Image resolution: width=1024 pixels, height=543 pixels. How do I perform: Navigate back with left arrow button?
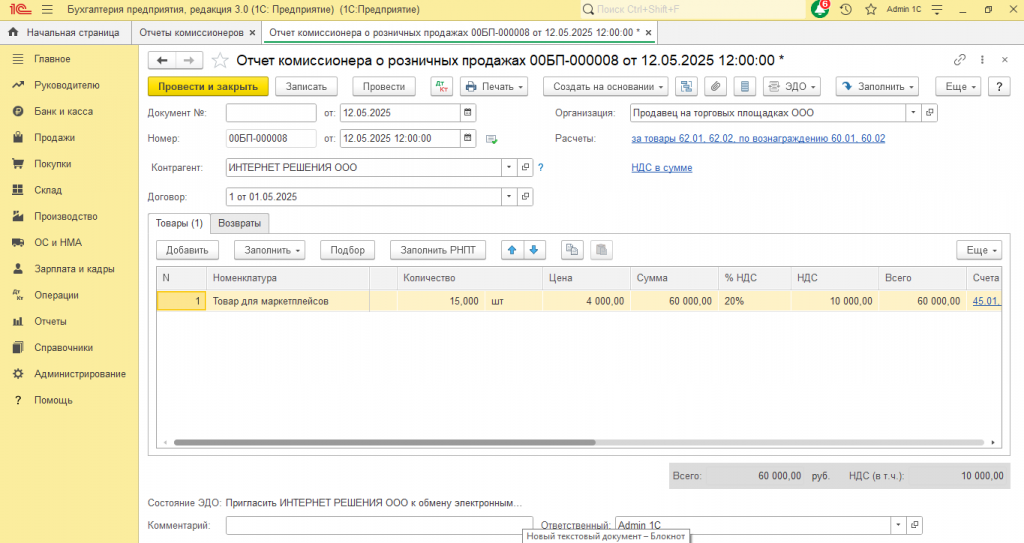click(x=162, y=60)
